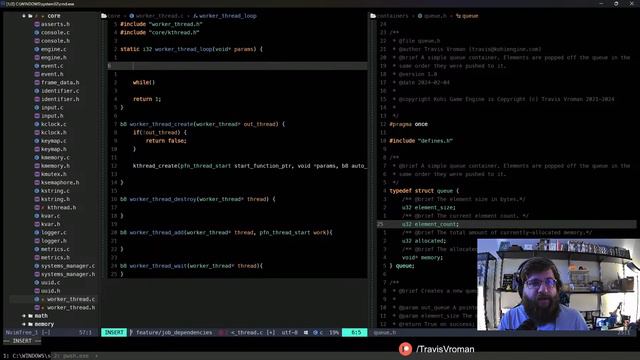Click #pragma once line in queue.h
This screenshot has height=360, width=640.
point(409,124)
